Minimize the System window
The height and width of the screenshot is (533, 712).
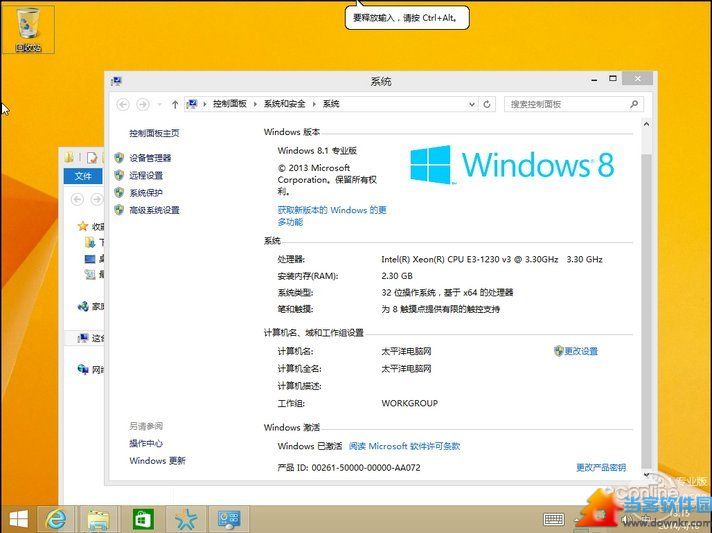[594, 79]
